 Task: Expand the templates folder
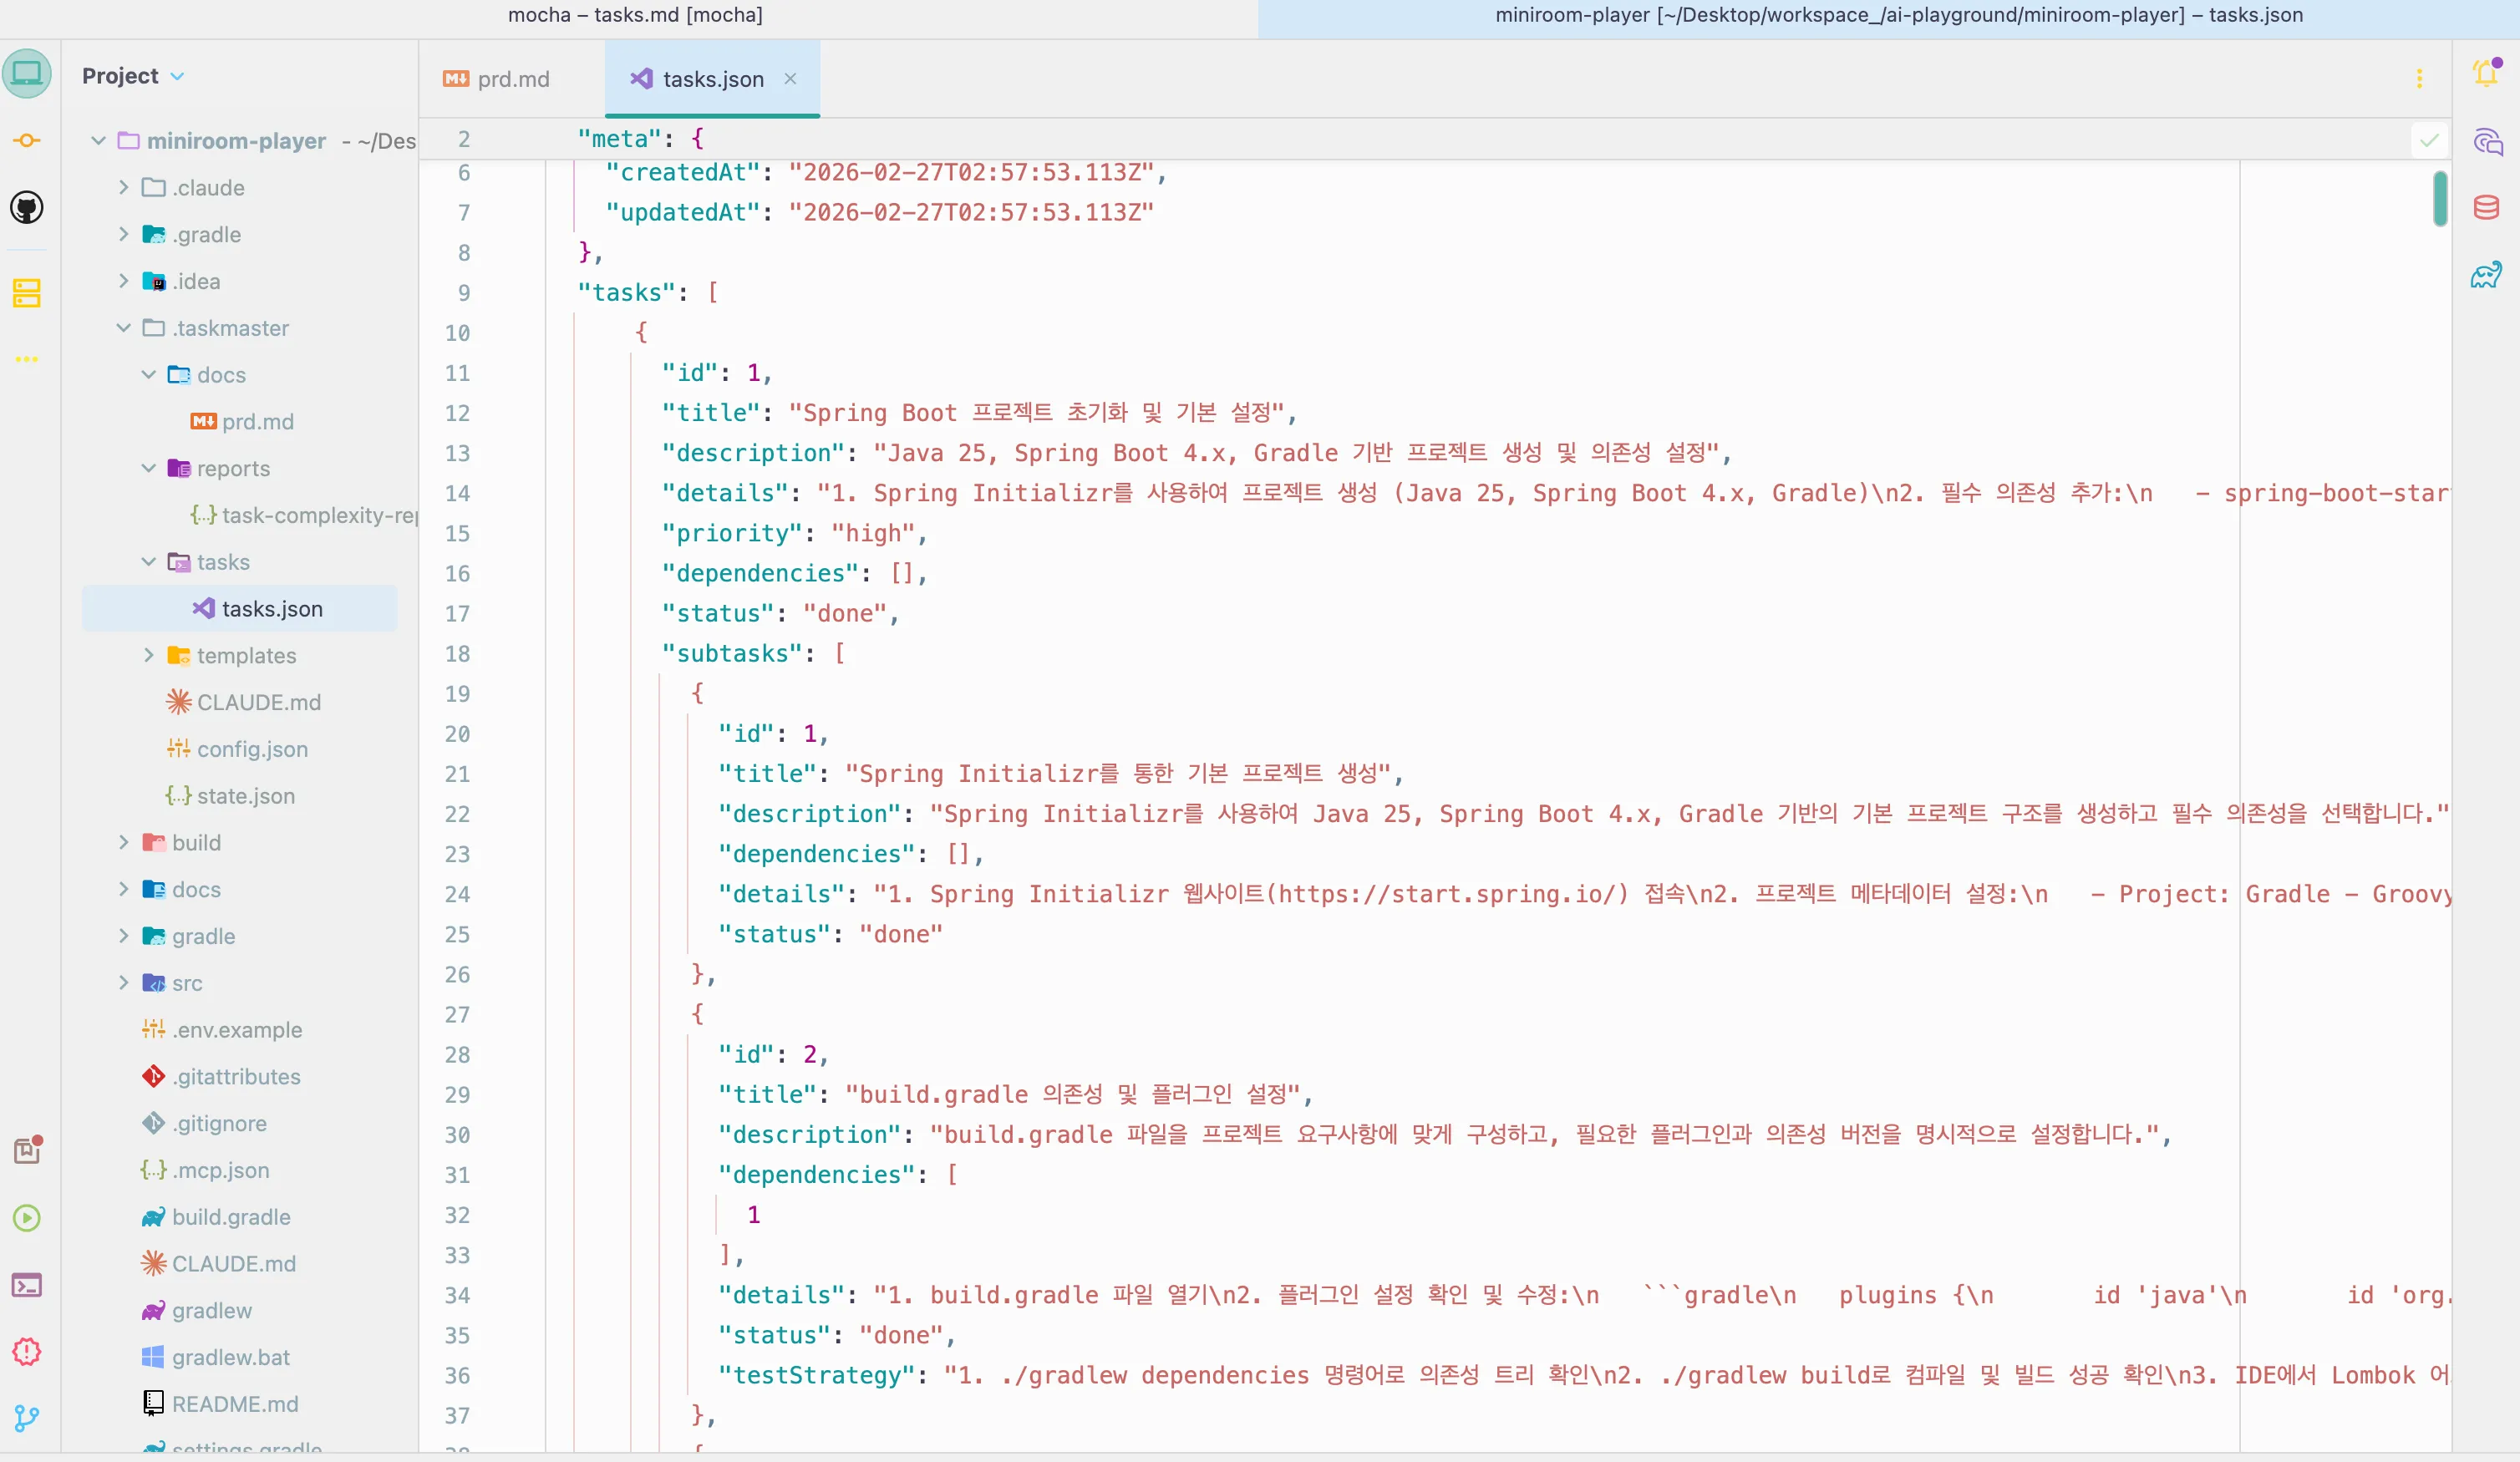148,655
